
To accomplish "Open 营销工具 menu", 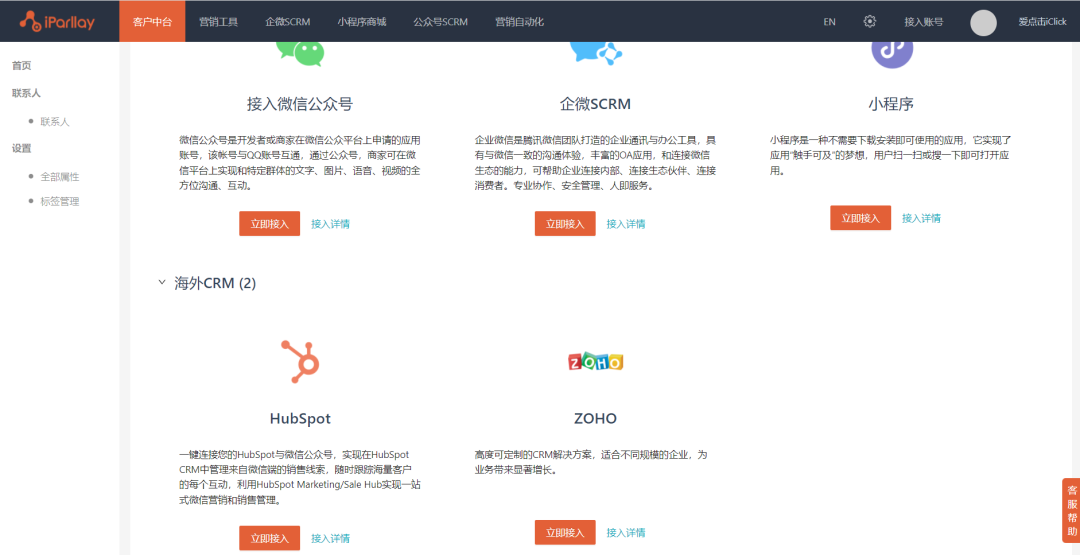I will point(218,21).
